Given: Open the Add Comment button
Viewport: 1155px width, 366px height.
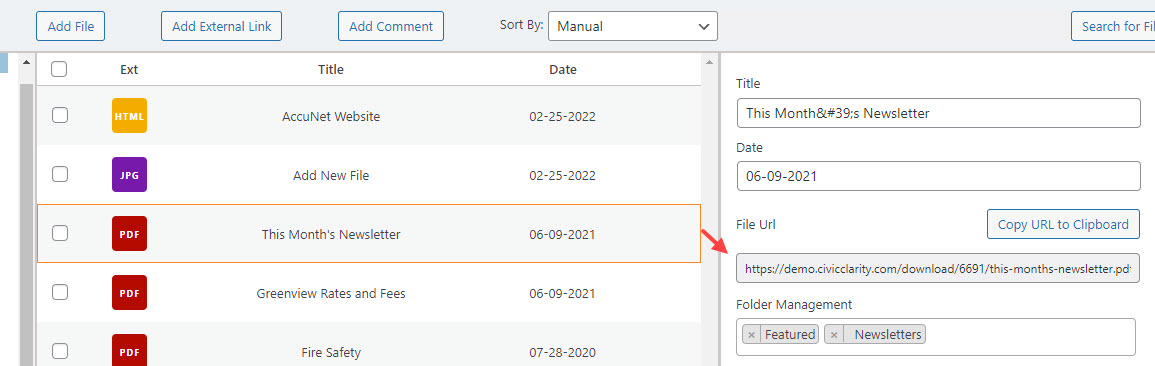Looking at the screenshot, I should tap(391, 27).
